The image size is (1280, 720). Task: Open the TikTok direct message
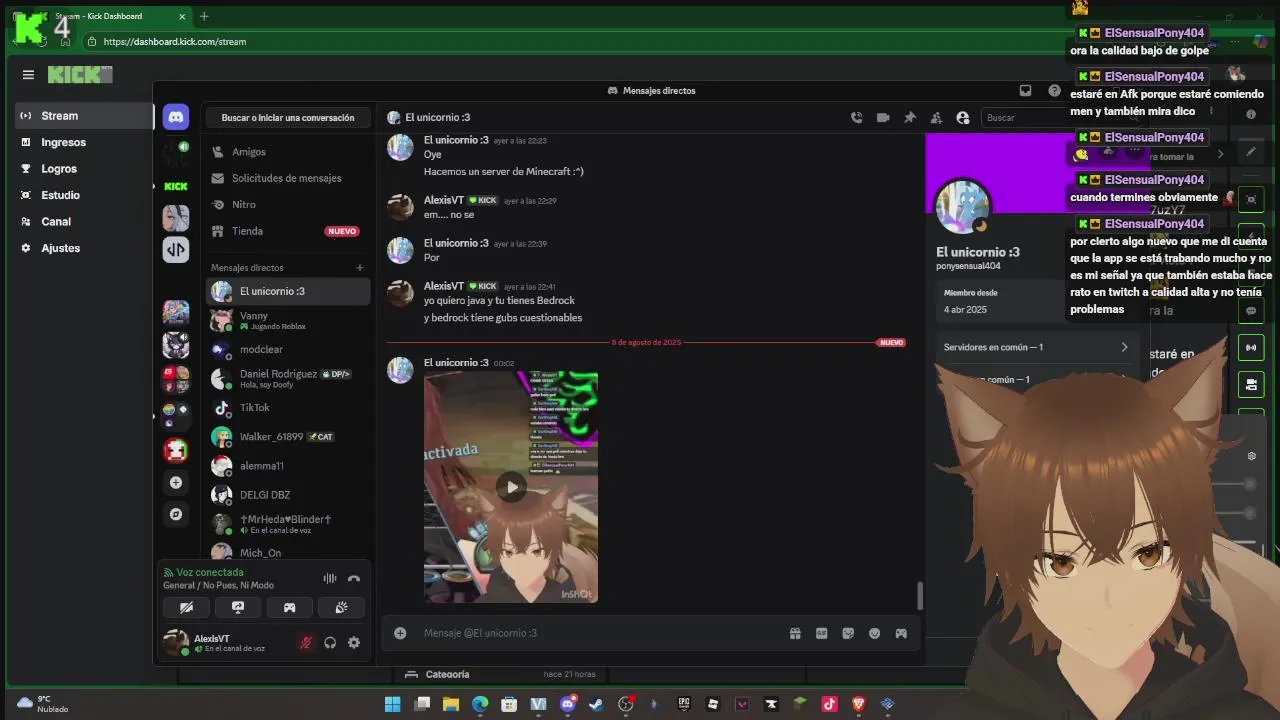(x=289, y=407)
